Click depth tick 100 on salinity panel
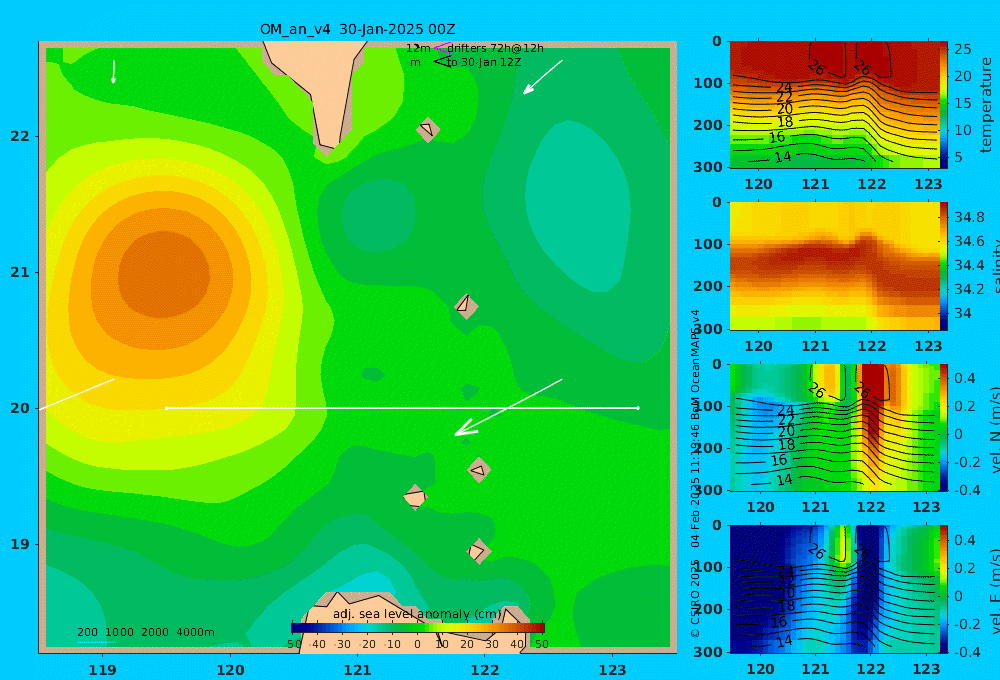The height and width of the screenshot is (680, 1000). click(x=708, y=244)
